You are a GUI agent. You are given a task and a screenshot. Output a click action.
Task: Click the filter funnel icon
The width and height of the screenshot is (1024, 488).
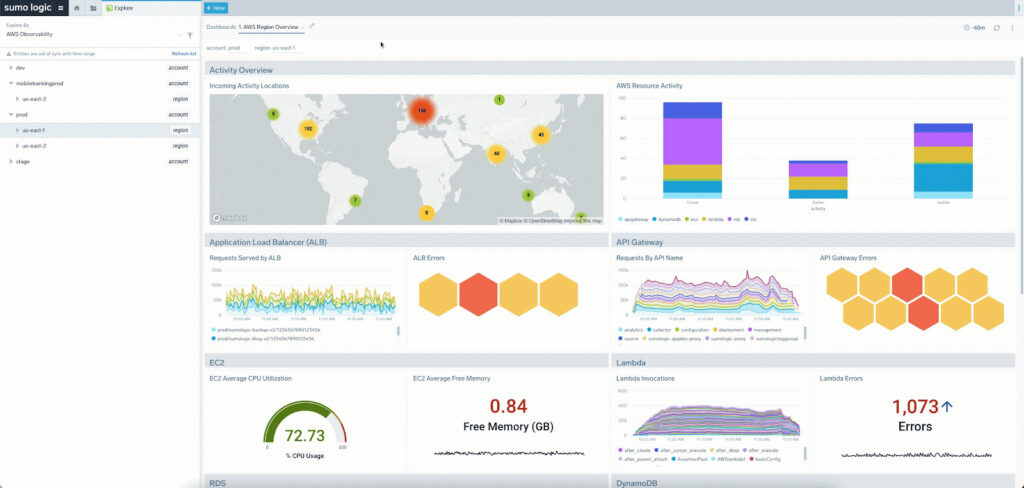pos(190,35)
